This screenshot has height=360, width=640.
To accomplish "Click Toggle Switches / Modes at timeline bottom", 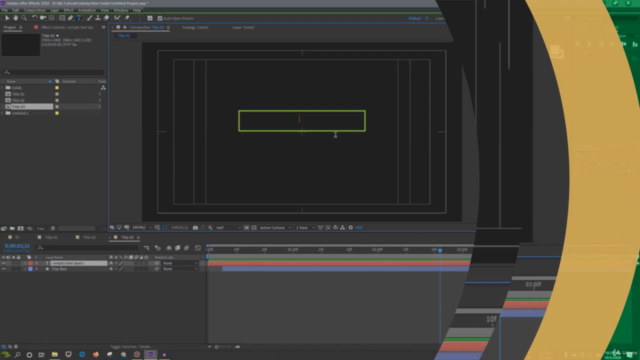I will pyautogui.click(x=131, y=347).
